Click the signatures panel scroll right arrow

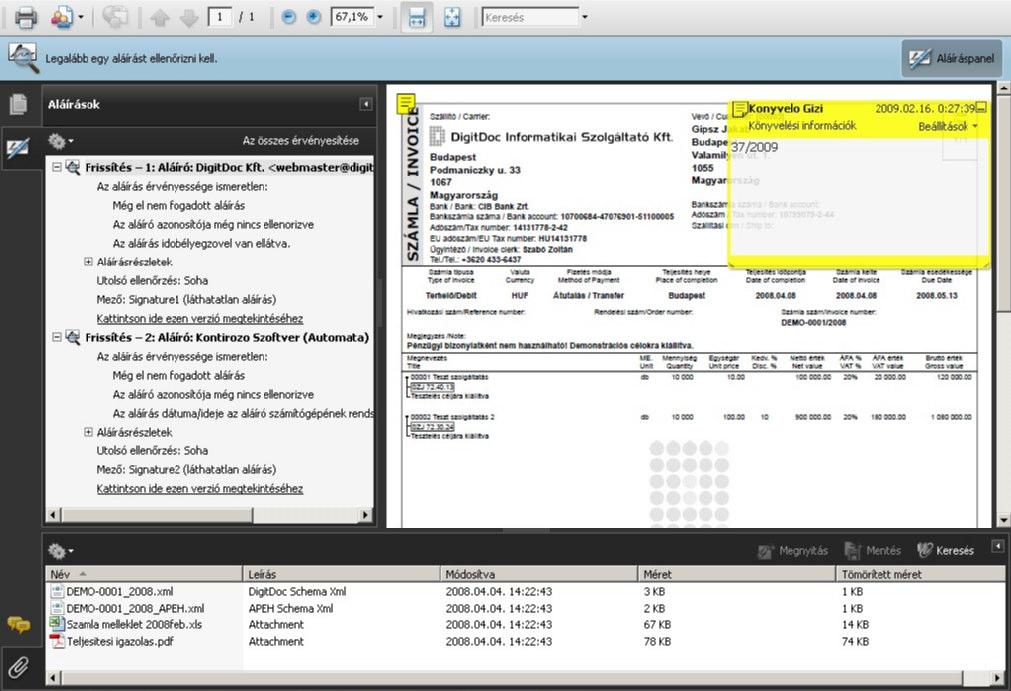[x=366, y=515]
